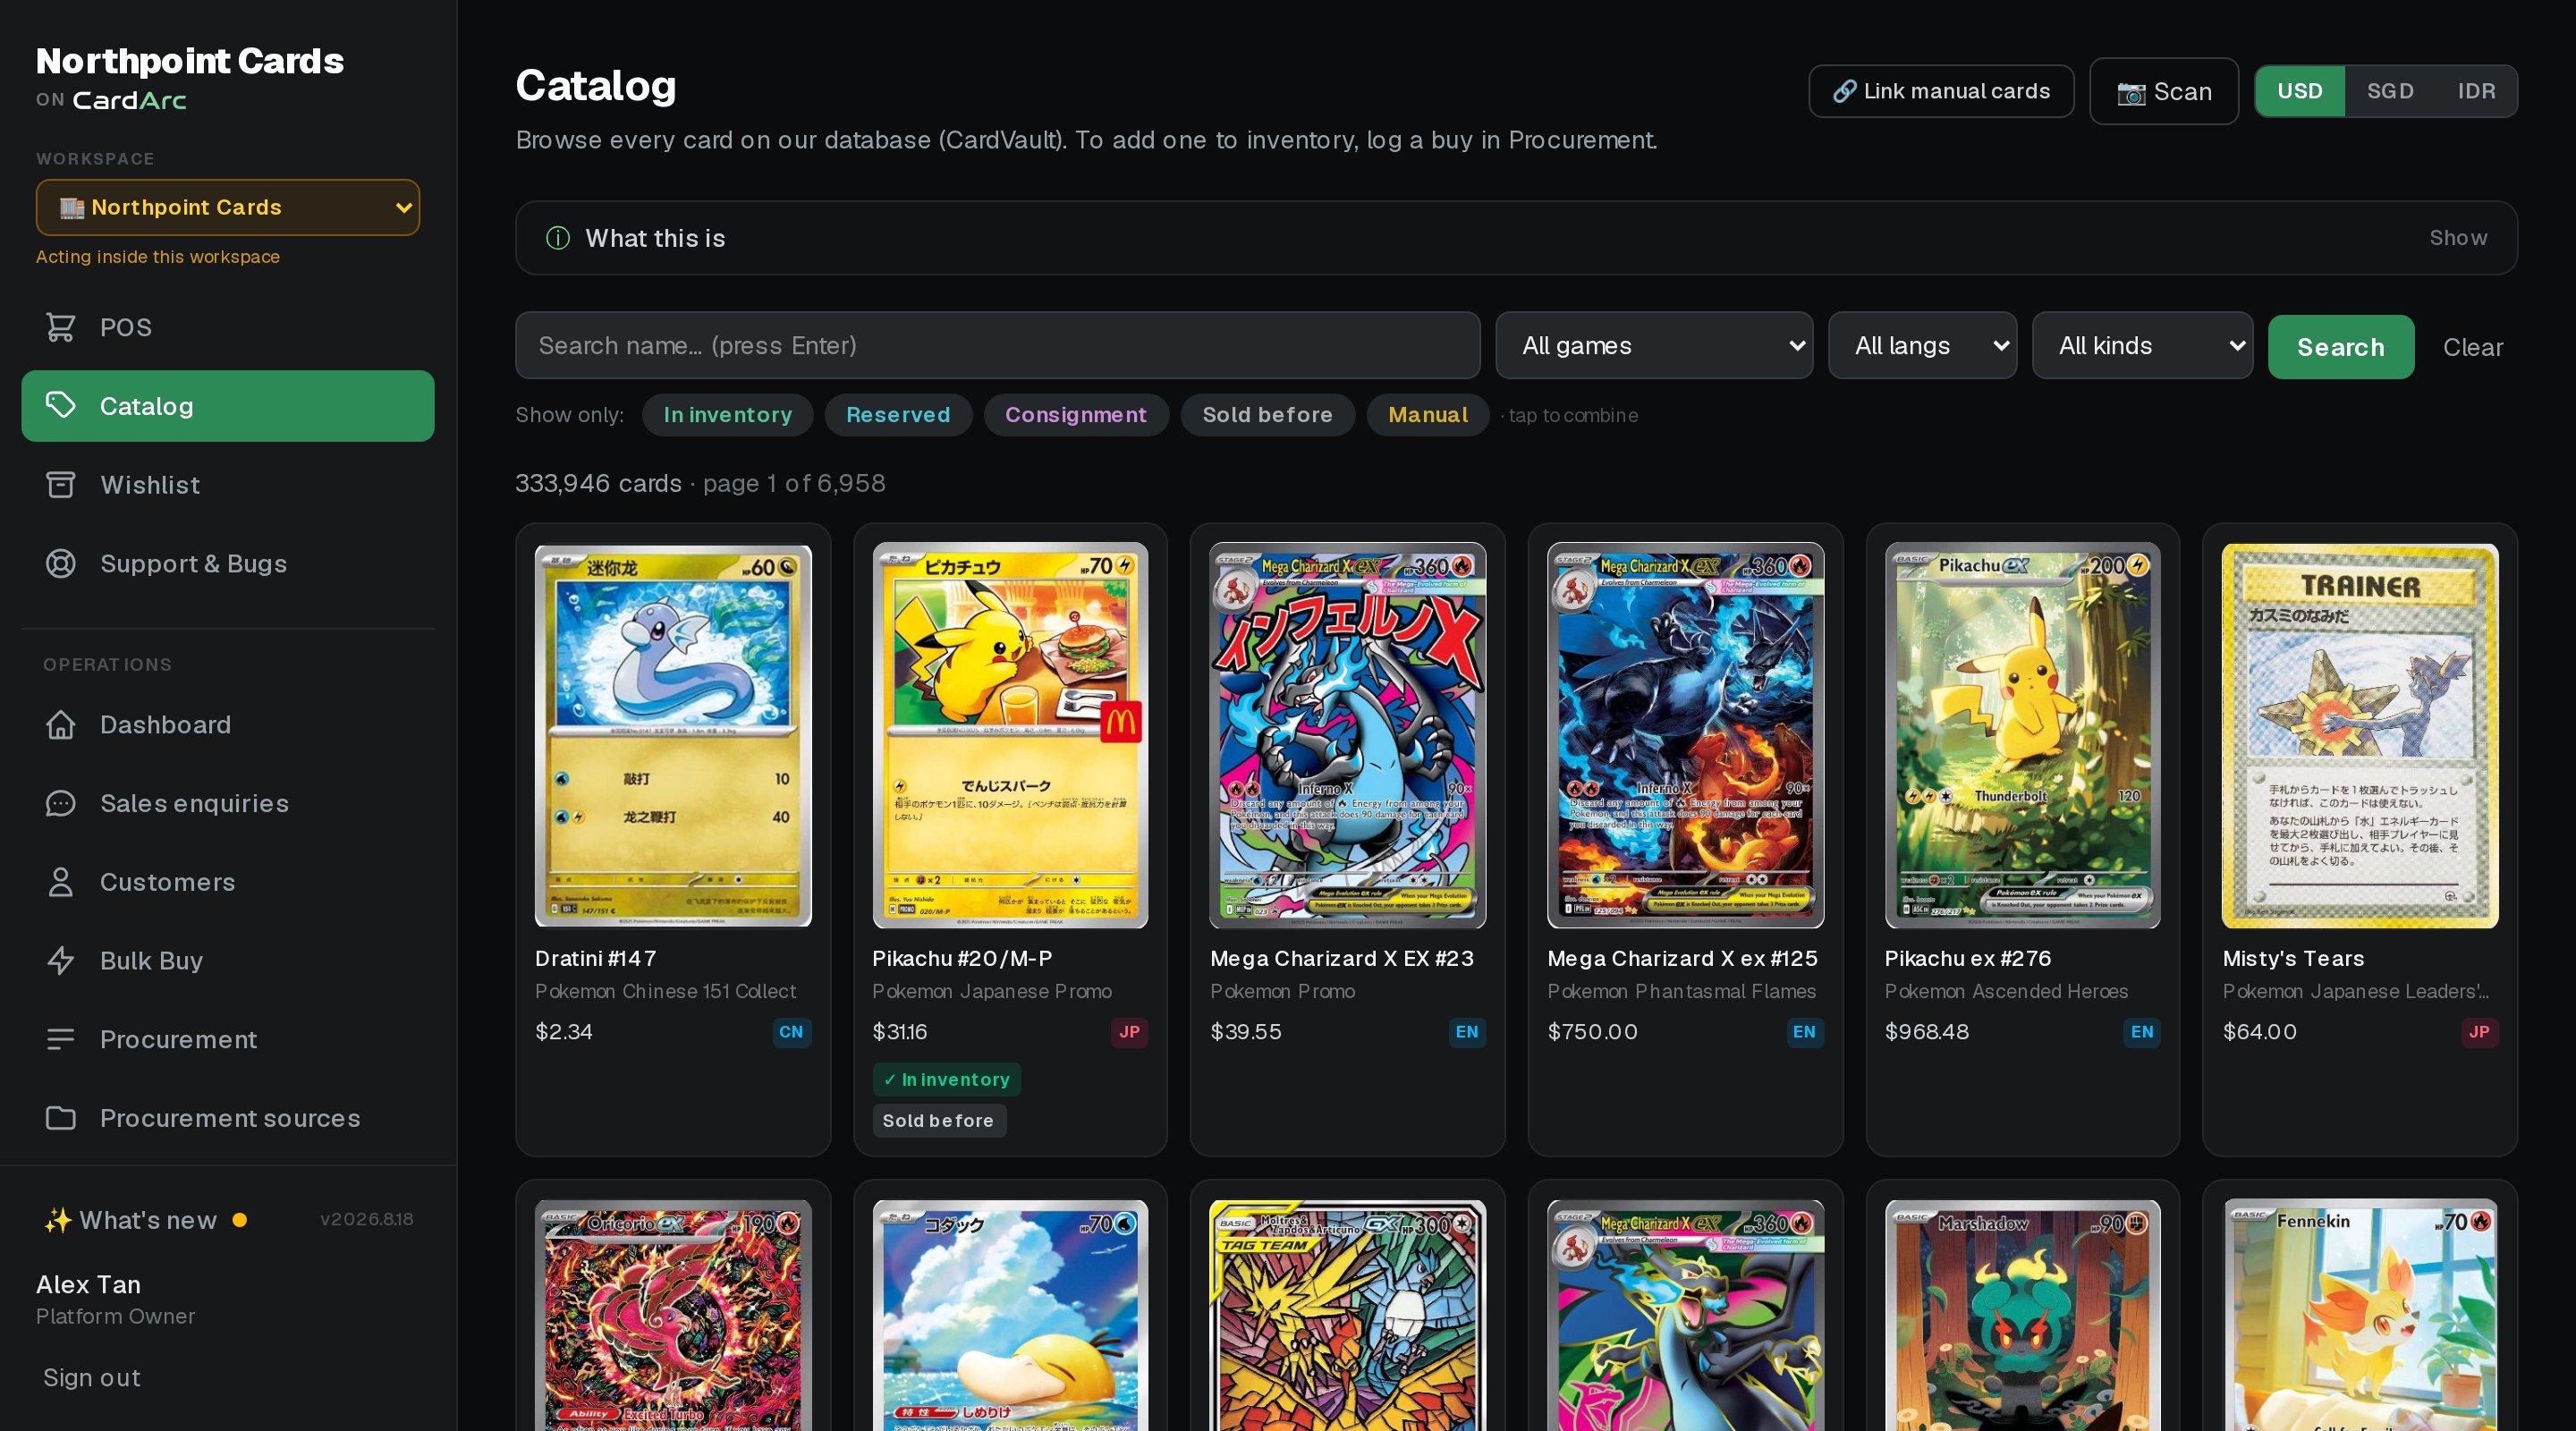Toggle the Consignment filter chip
Viewport: 2576px width, 1431px height.
(1076, 415)
